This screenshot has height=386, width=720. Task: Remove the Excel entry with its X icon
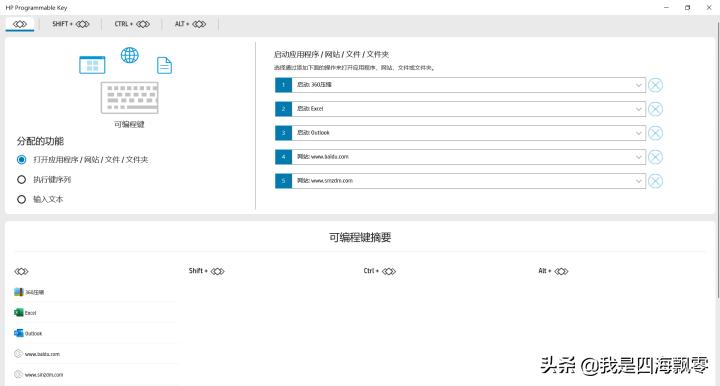coord(655,109)
